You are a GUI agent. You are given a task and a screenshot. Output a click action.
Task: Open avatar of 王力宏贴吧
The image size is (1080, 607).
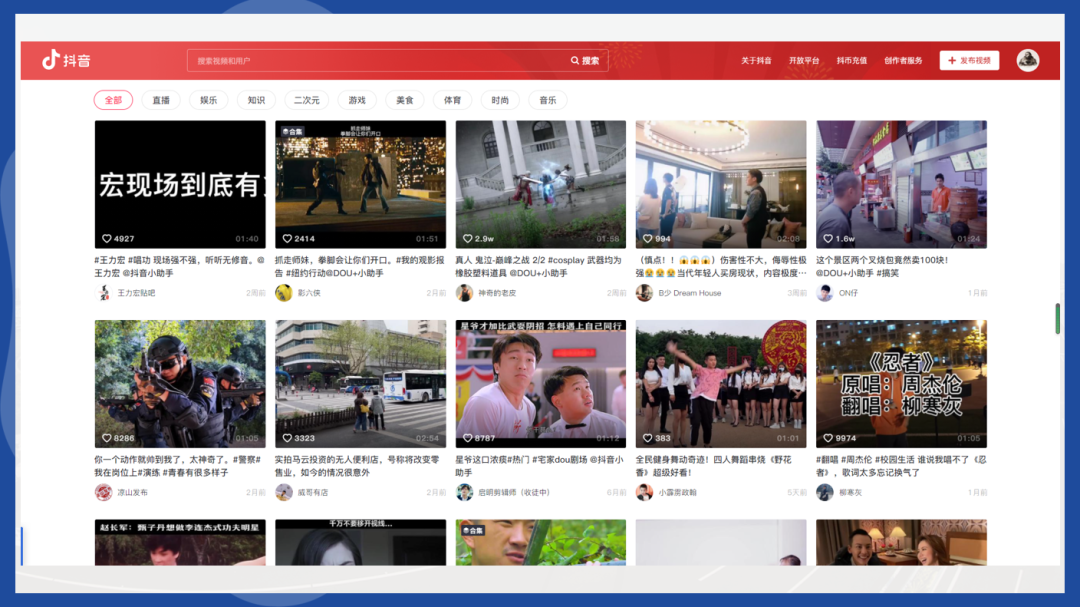tap(103, 293)
